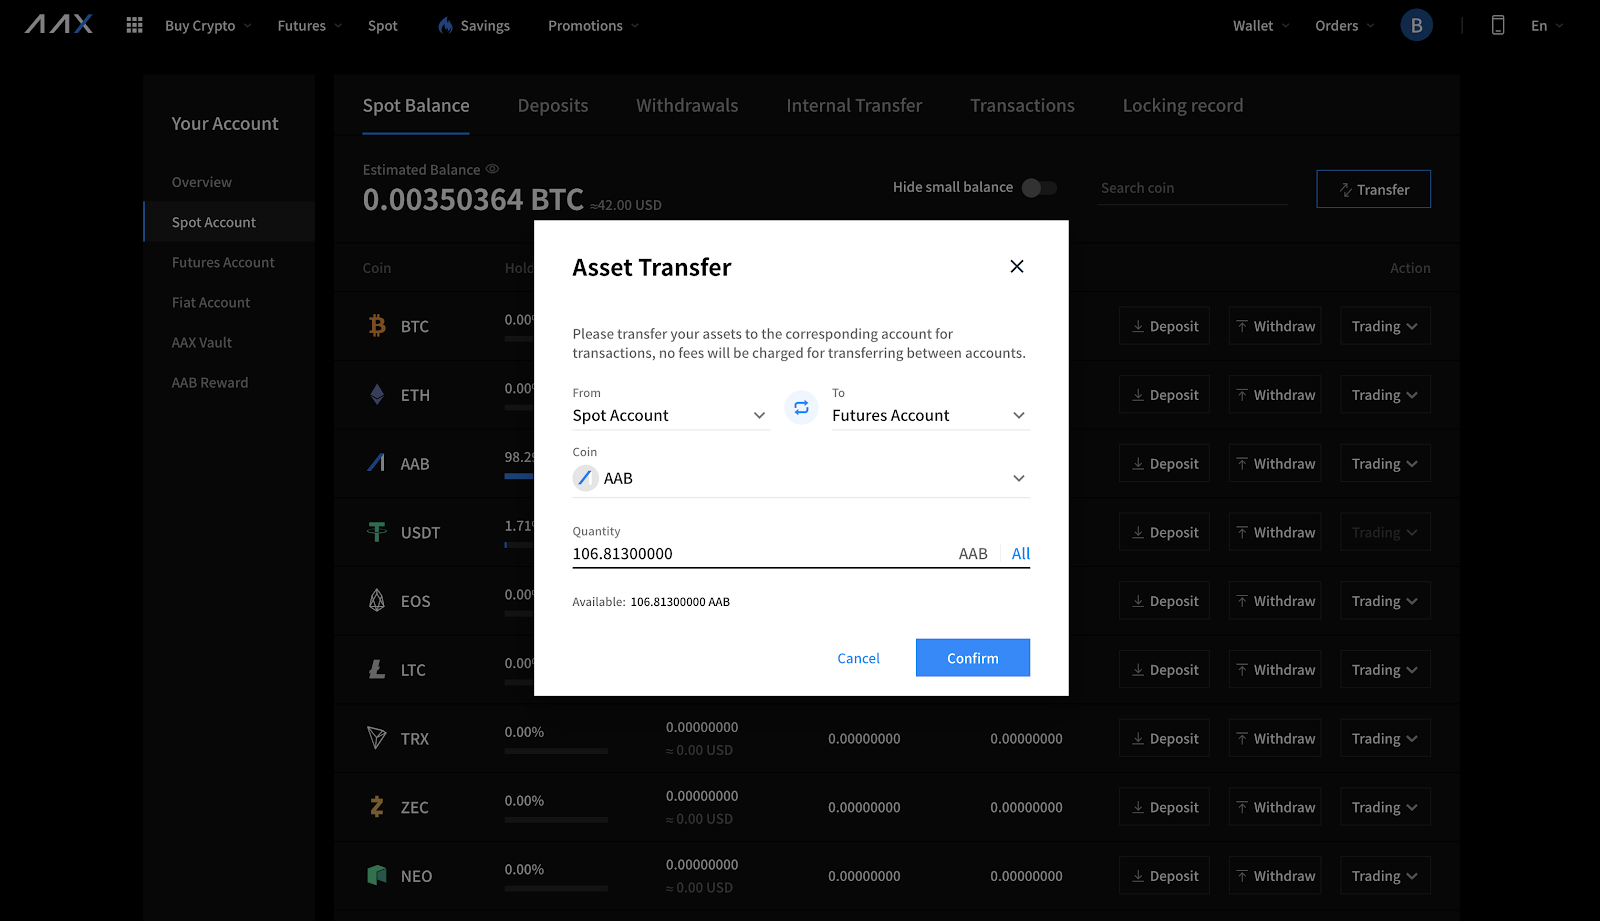This screenshot has width=1600, height=921.
Task: Open the From account dropdown
Action: (x=670, y=415)
